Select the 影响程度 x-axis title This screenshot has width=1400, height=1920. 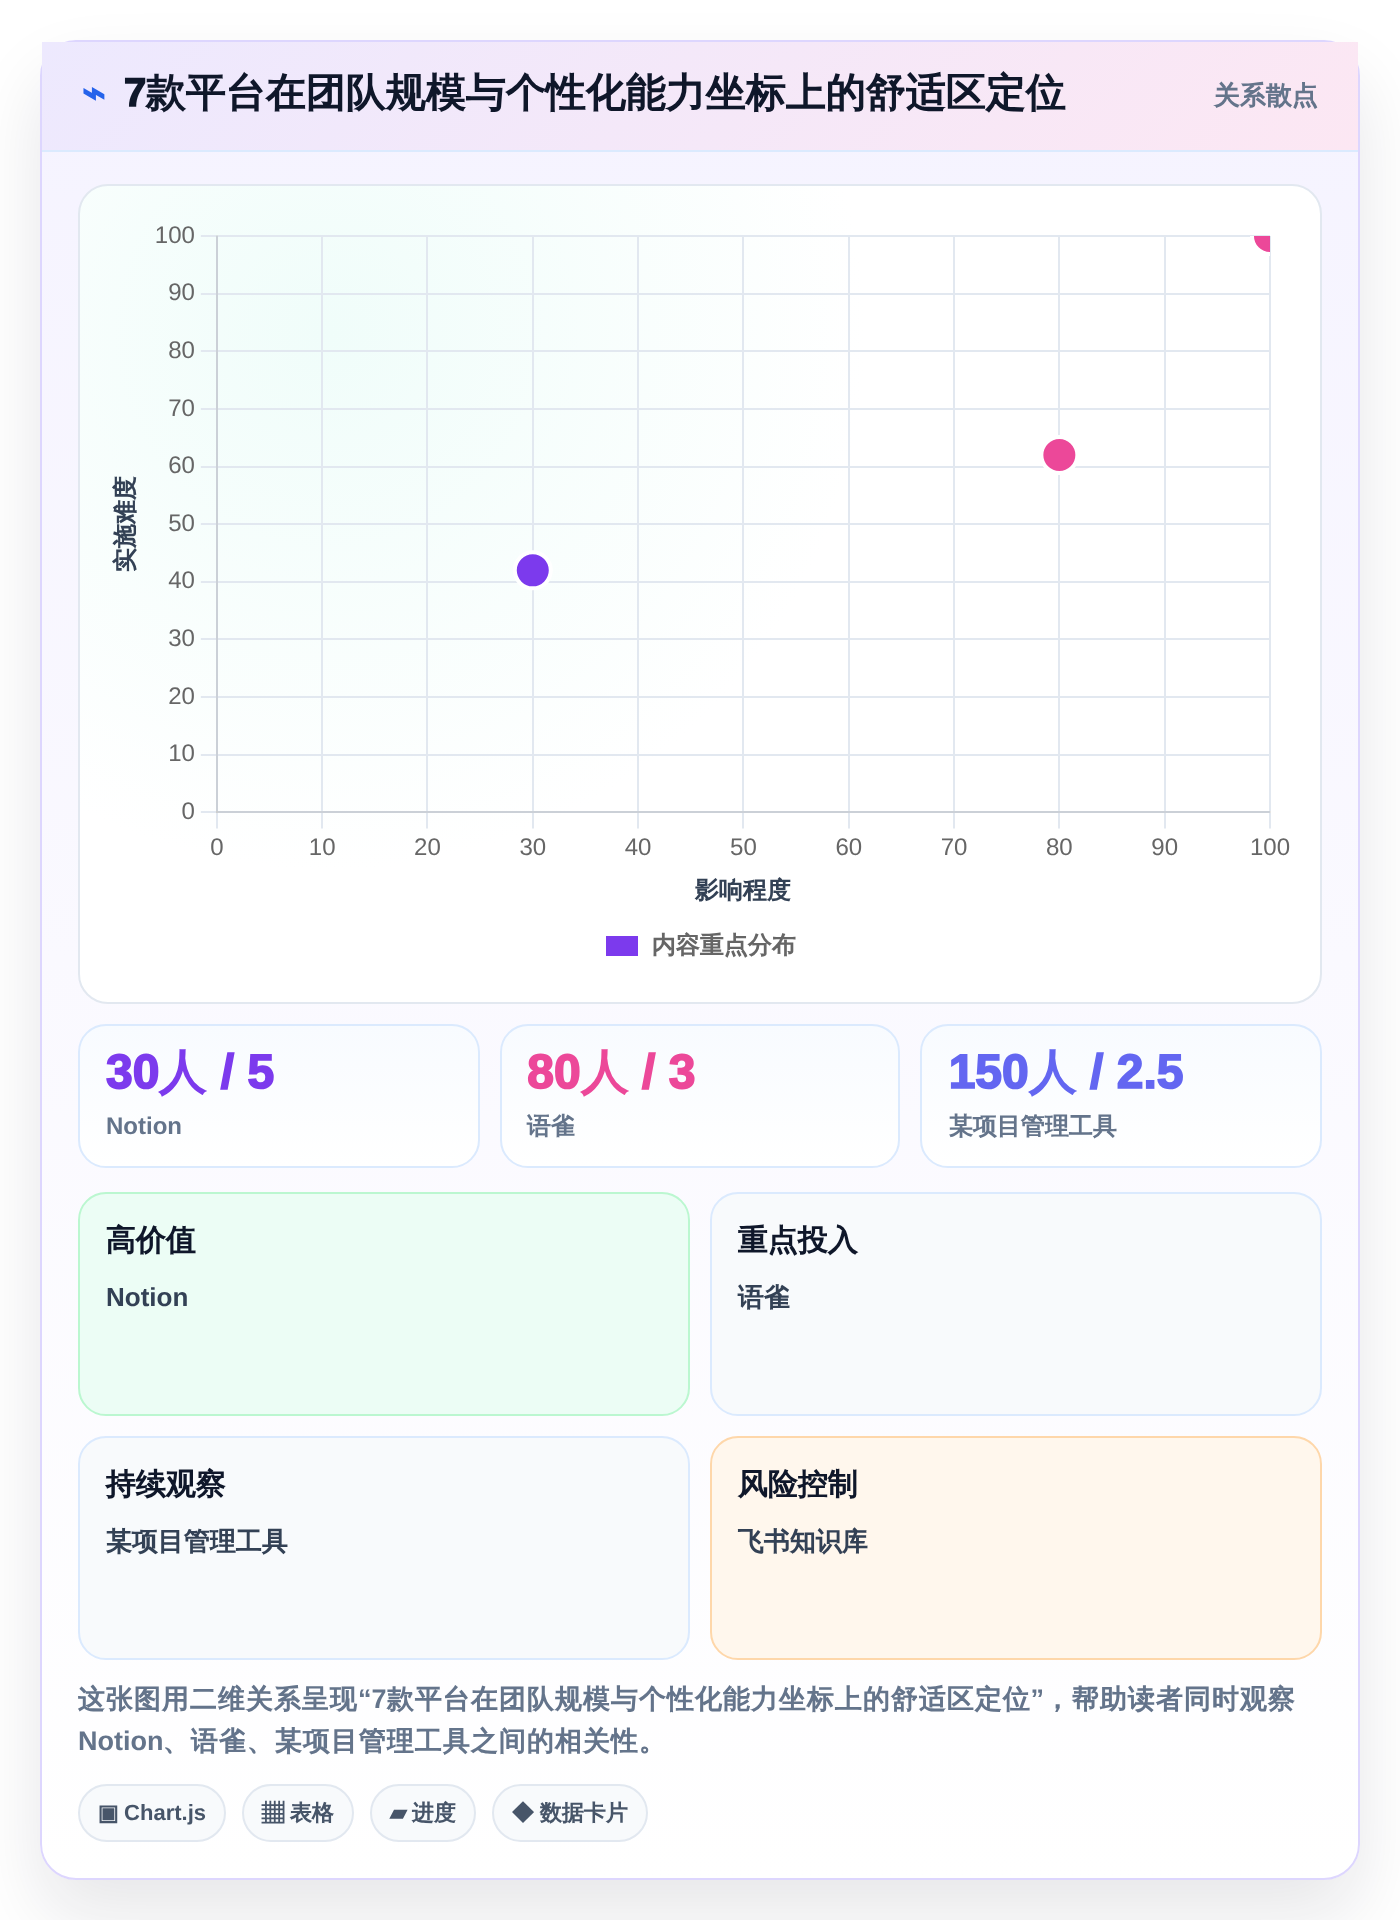(x=743, y=890)
